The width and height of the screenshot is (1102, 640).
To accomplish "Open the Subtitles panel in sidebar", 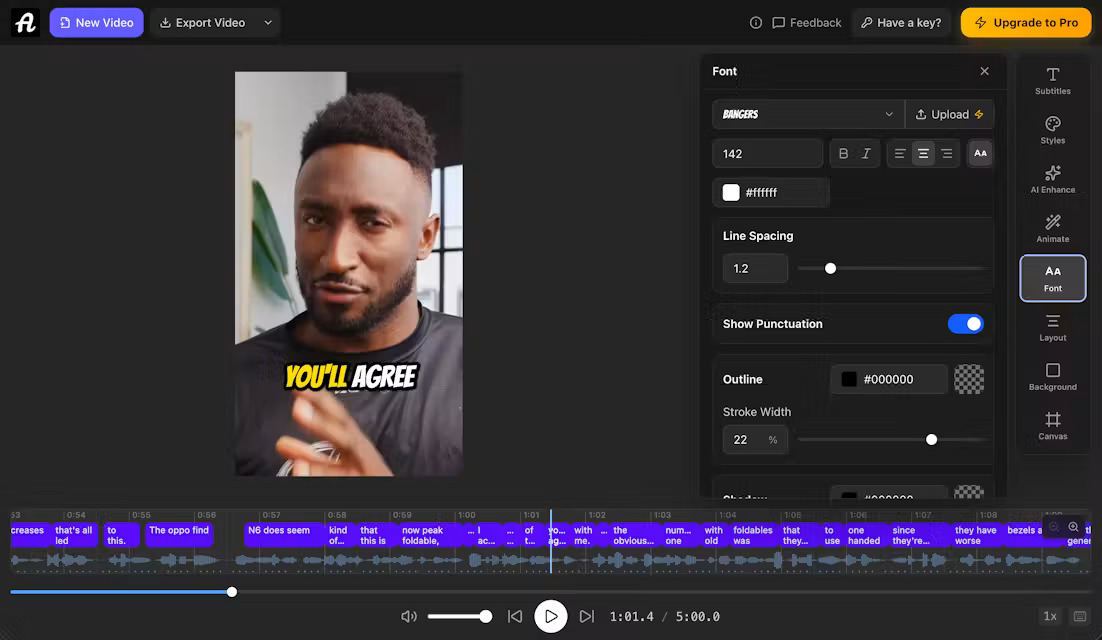I will pyautogui.click(x=1052, y=81).
